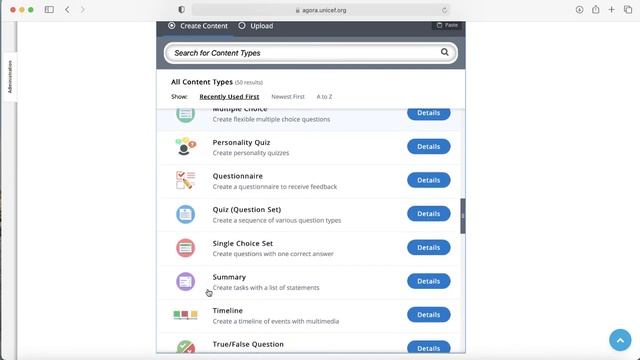The image size is (640, 360).
Task: Toggle the Safari sidebar icon
Action: 49,9
